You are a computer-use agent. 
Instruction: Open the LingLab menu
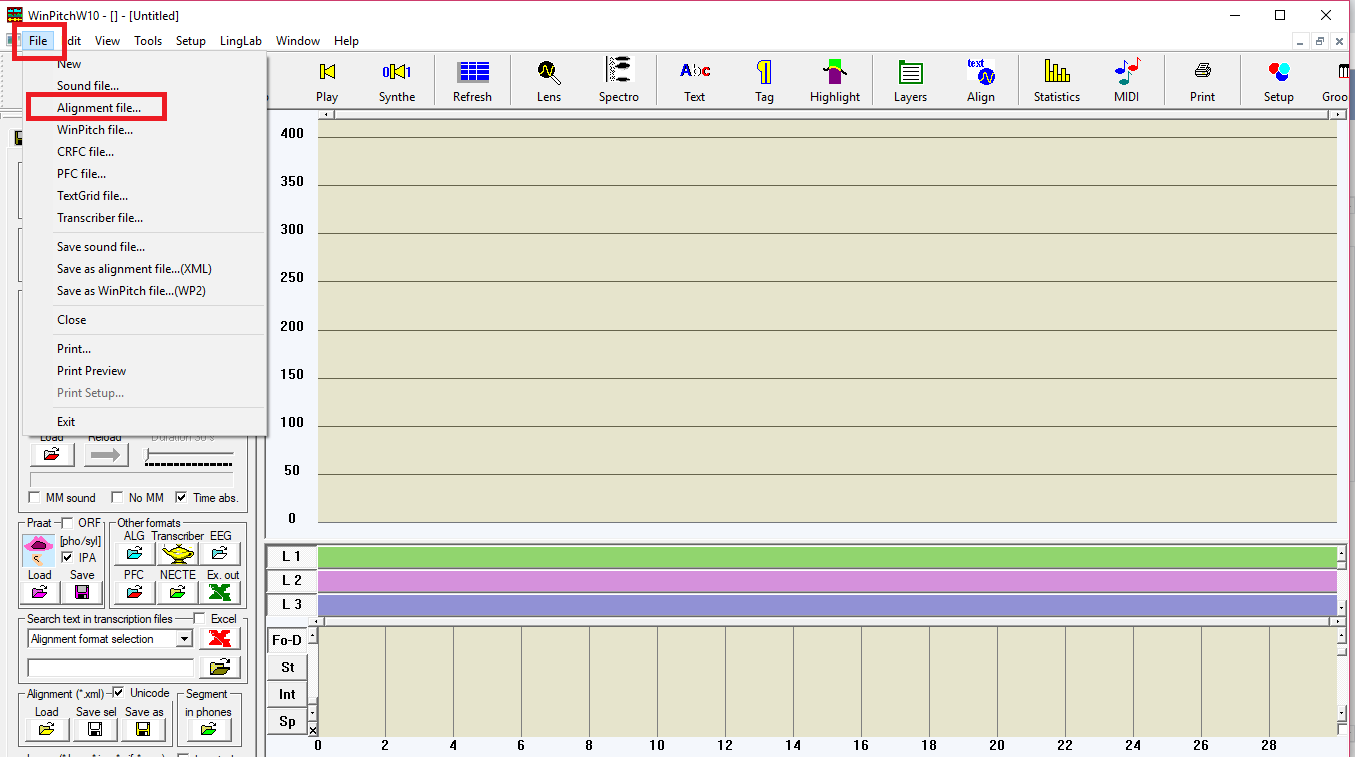(x=240, y=41)
